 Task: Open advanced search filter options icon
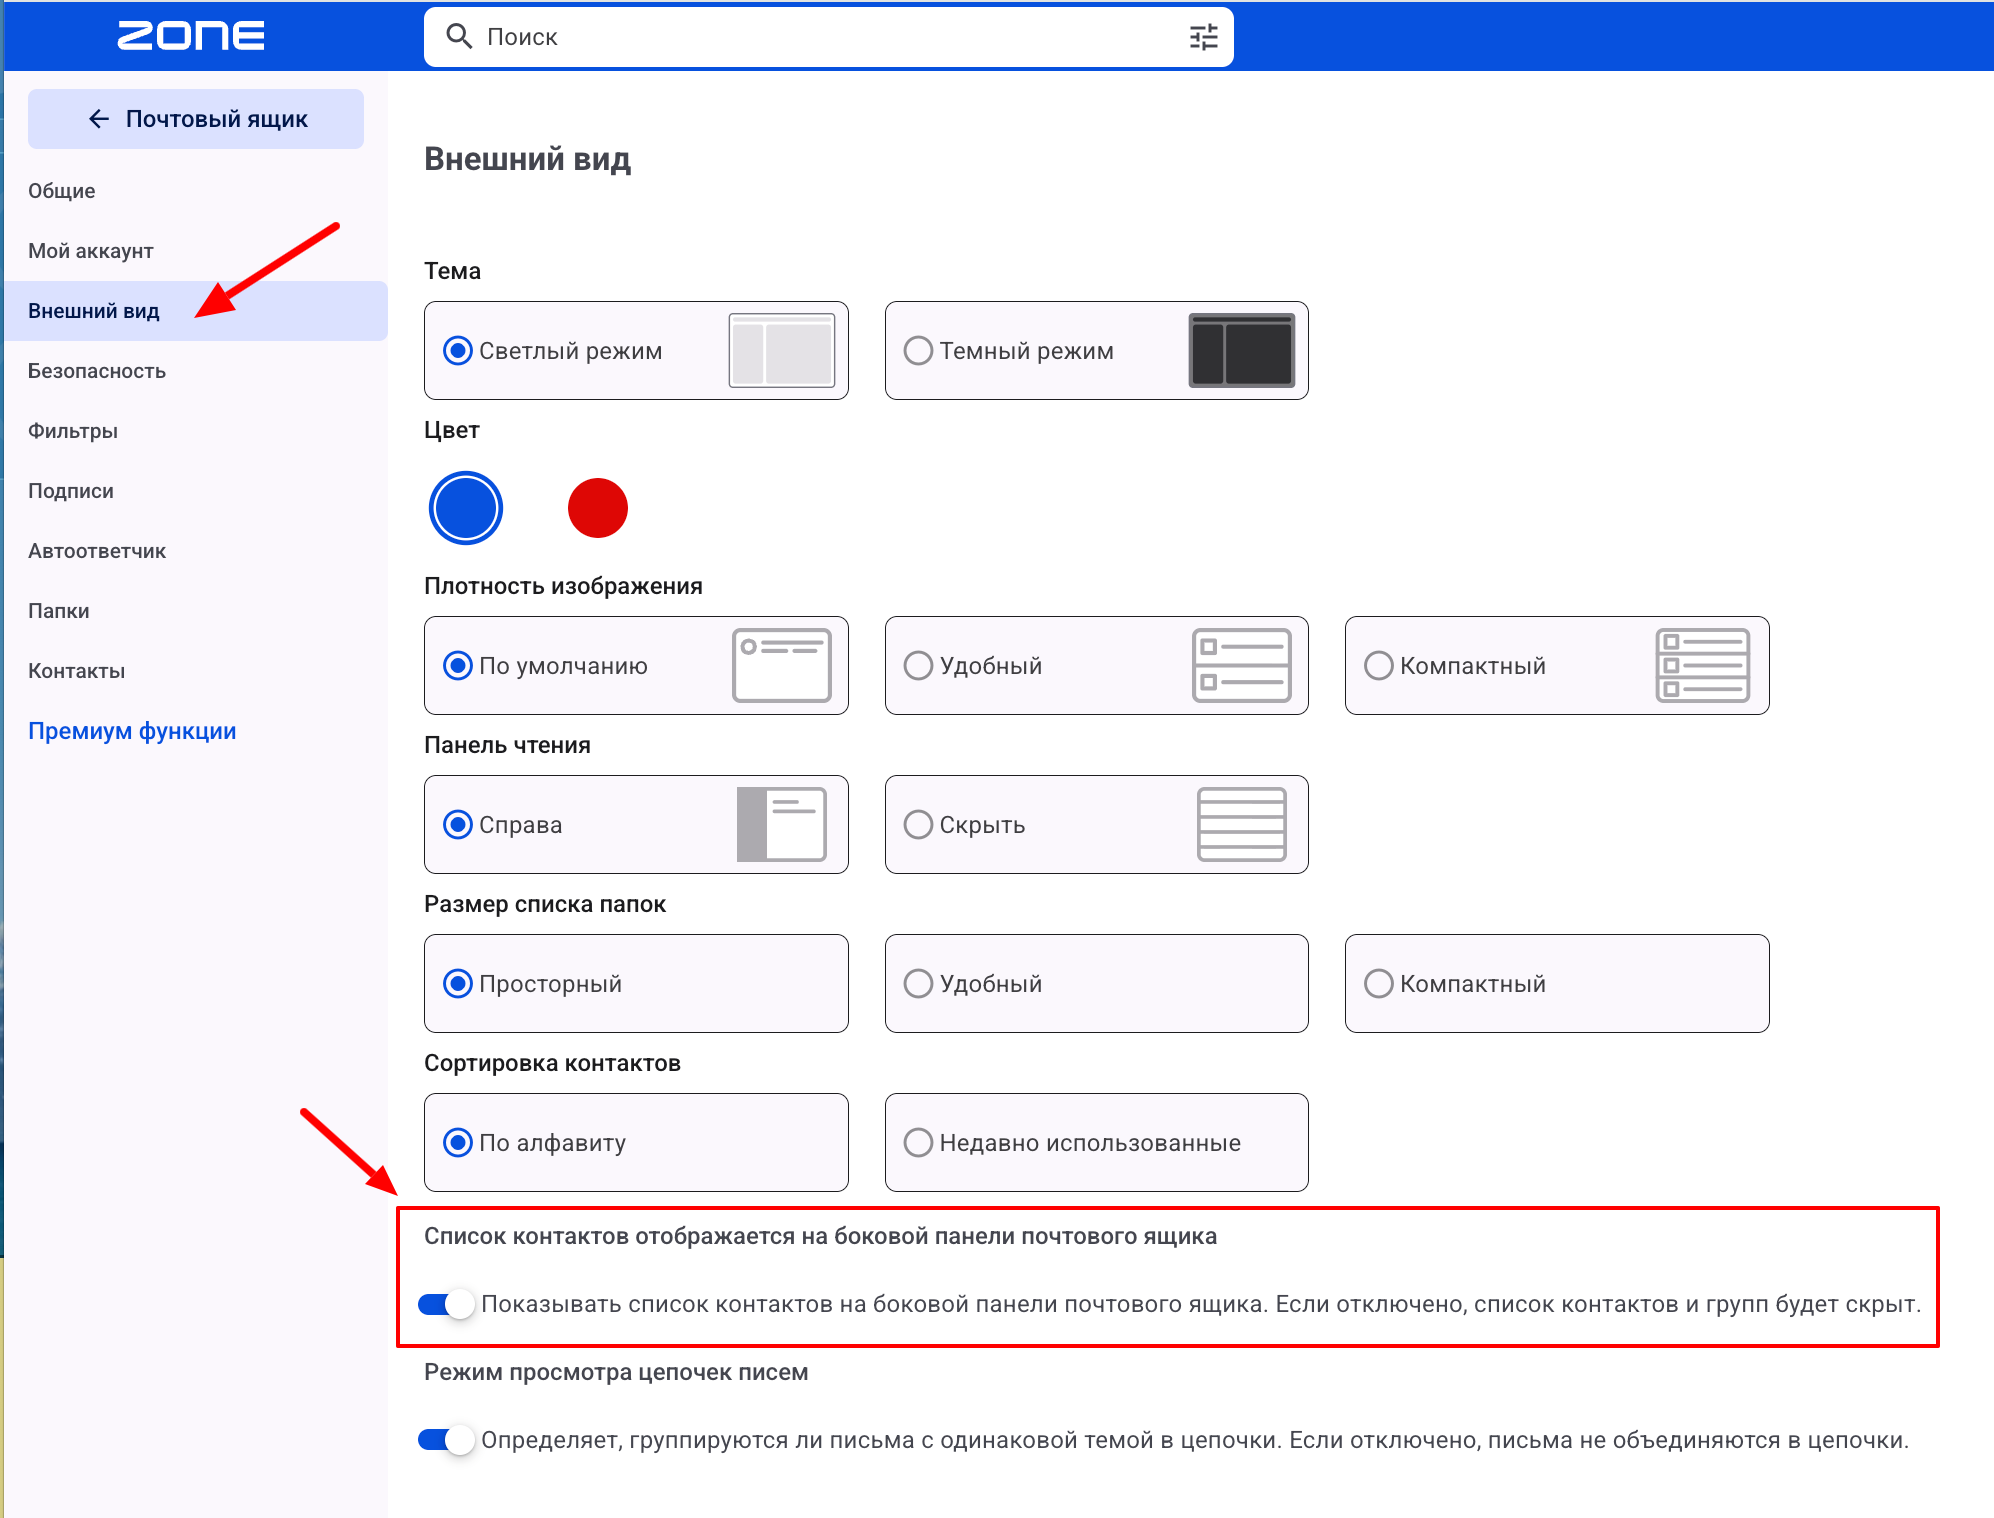(x=1203, y=37)
